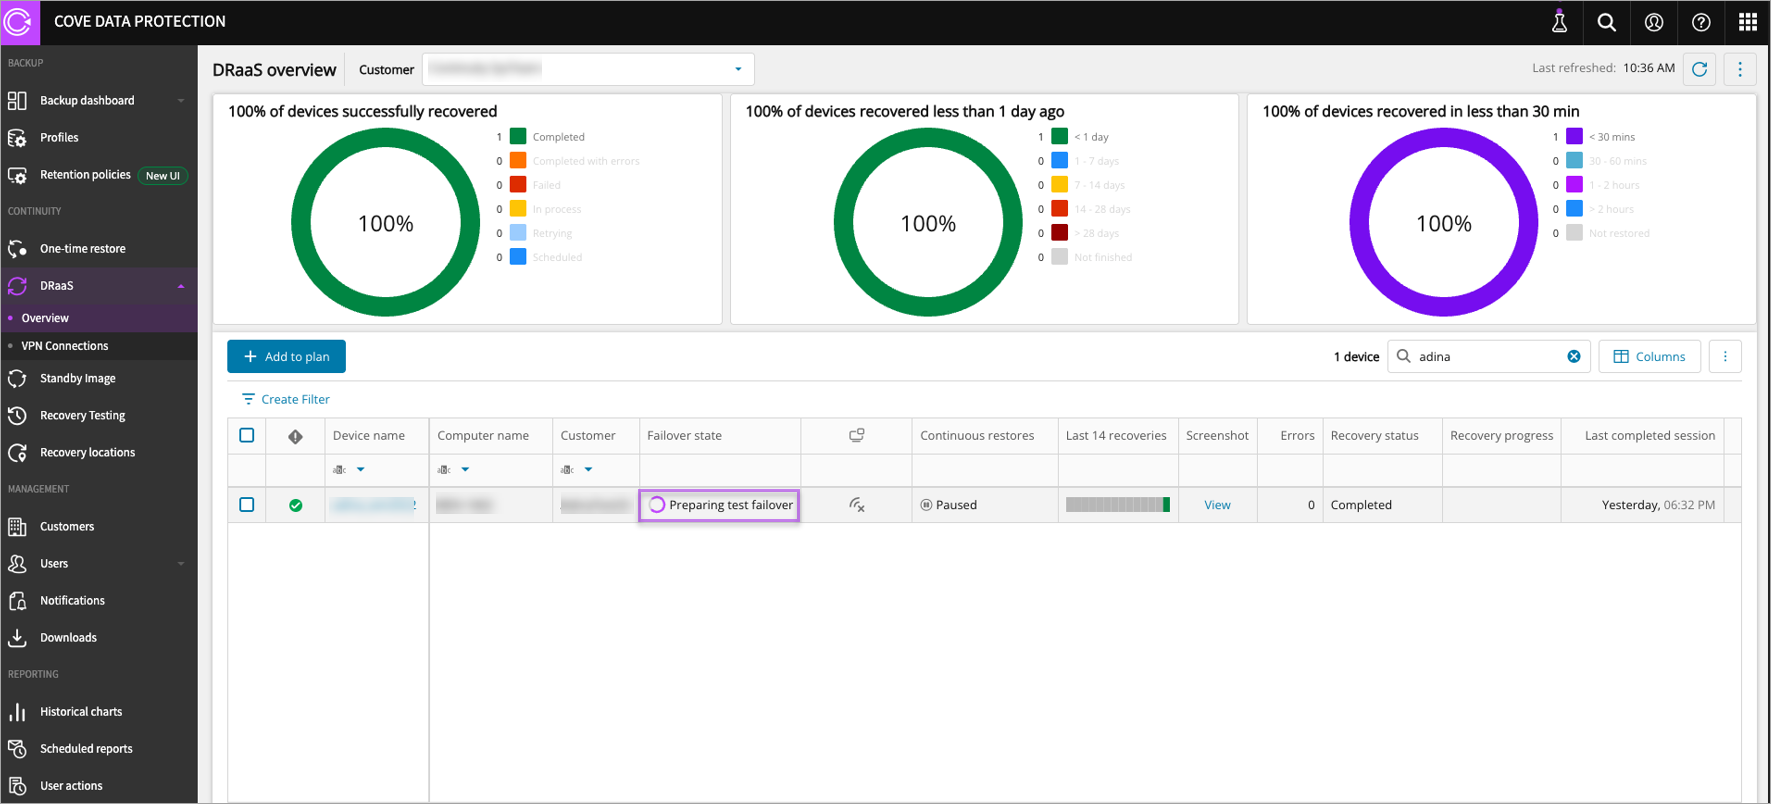
Task: Open the Device name filter dropdown
Action: pyautogui.click(x=361, y=470)
